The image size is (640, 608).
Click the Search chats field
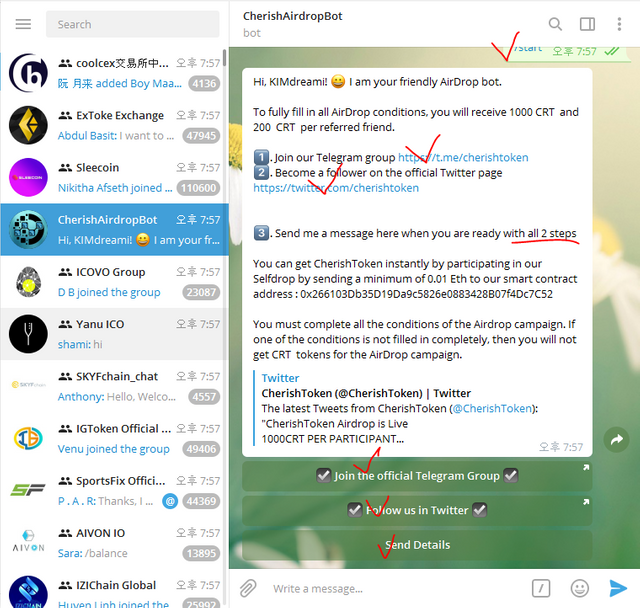pyautogui.click(x=133, y=24)
